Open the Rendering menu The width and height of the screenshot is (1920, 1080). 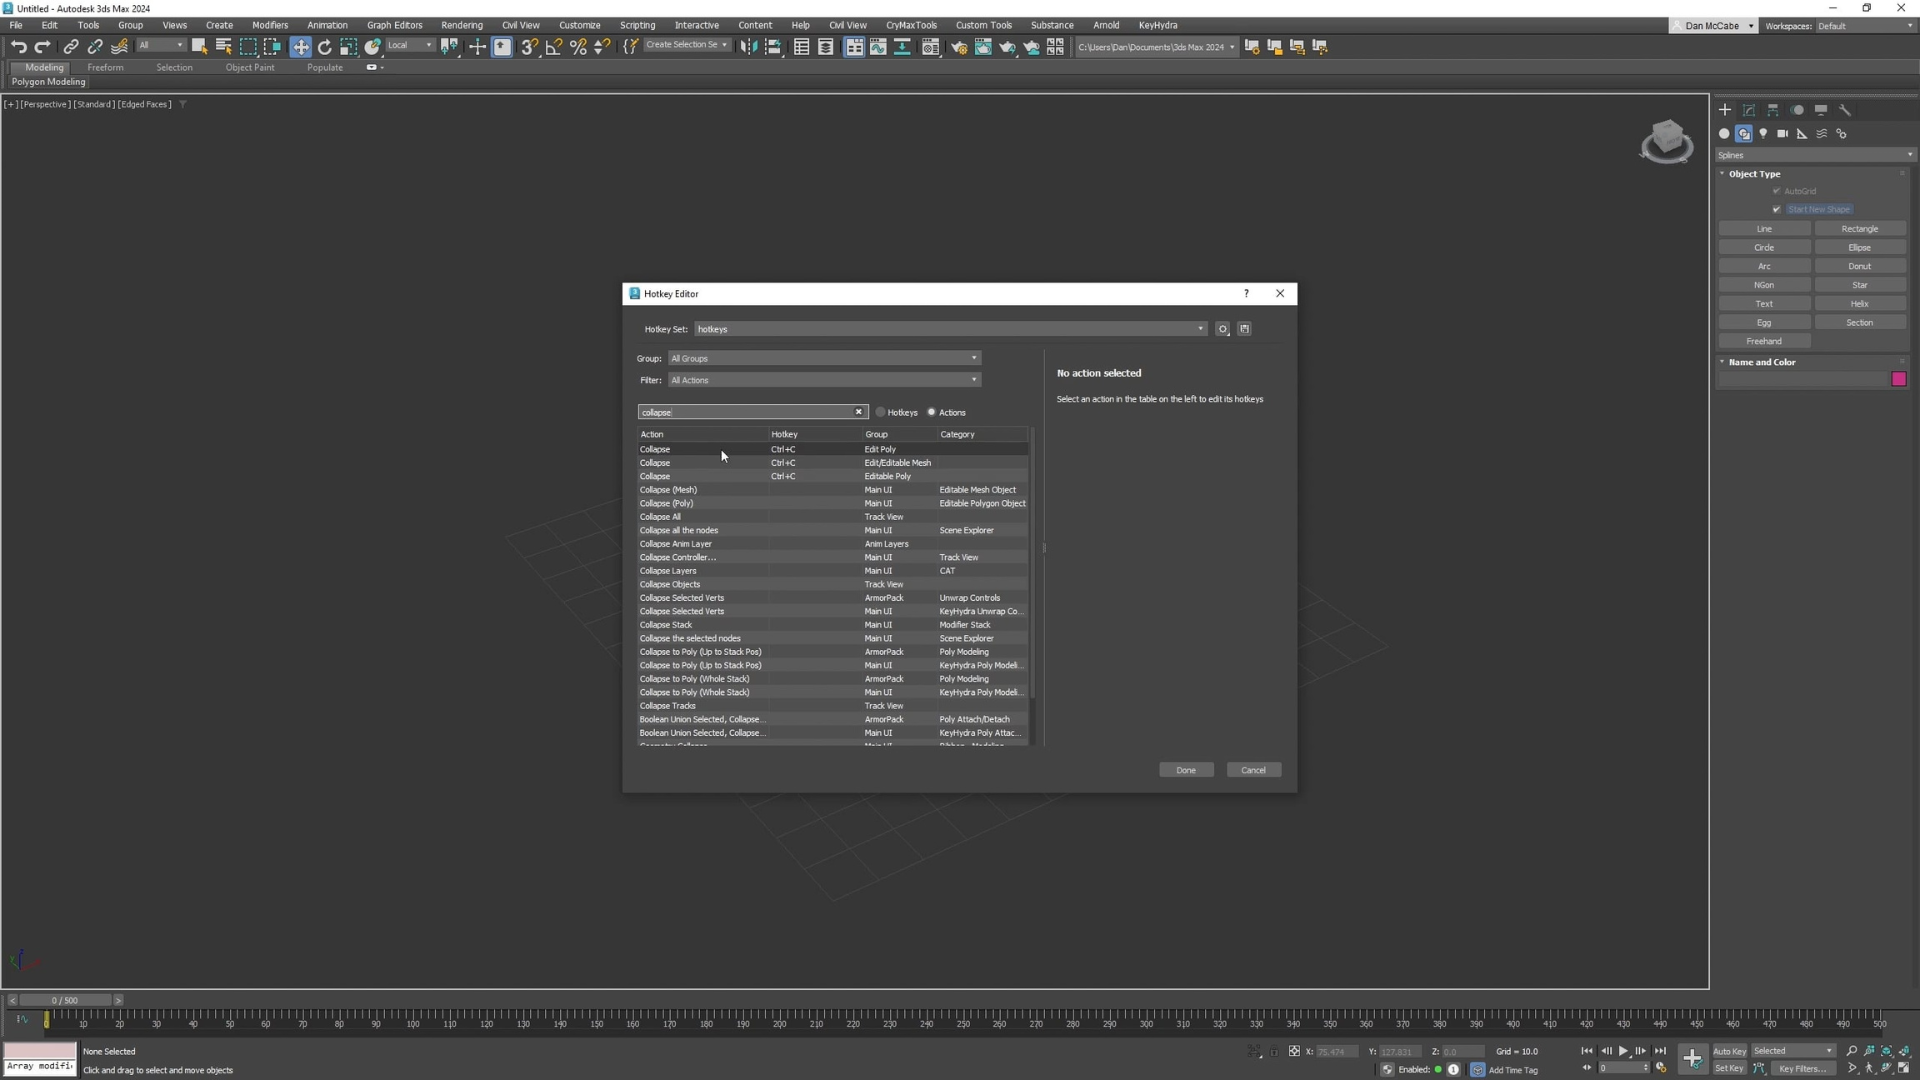[461, 25]
